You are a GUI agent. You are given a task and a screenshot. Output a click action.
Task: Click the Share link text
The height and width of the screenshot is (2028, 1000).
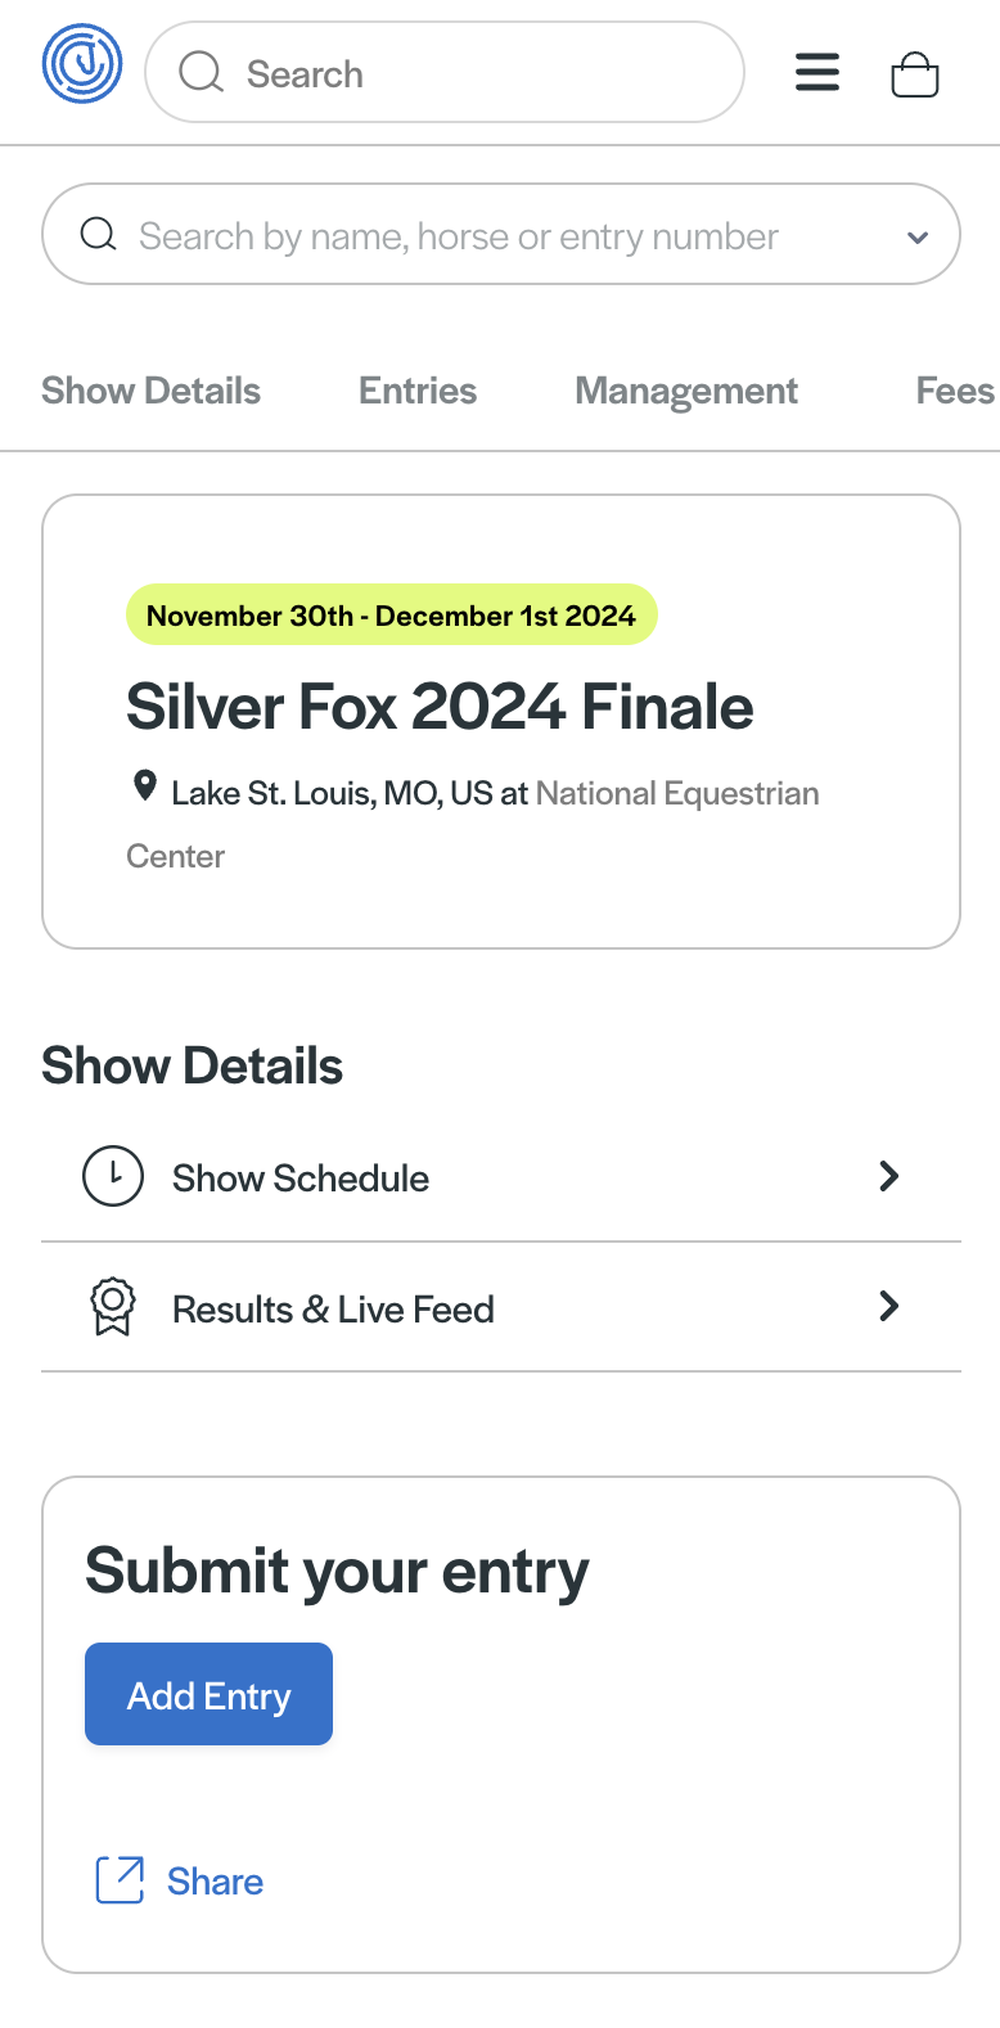pyautogui.click(x=215, y=1882)
